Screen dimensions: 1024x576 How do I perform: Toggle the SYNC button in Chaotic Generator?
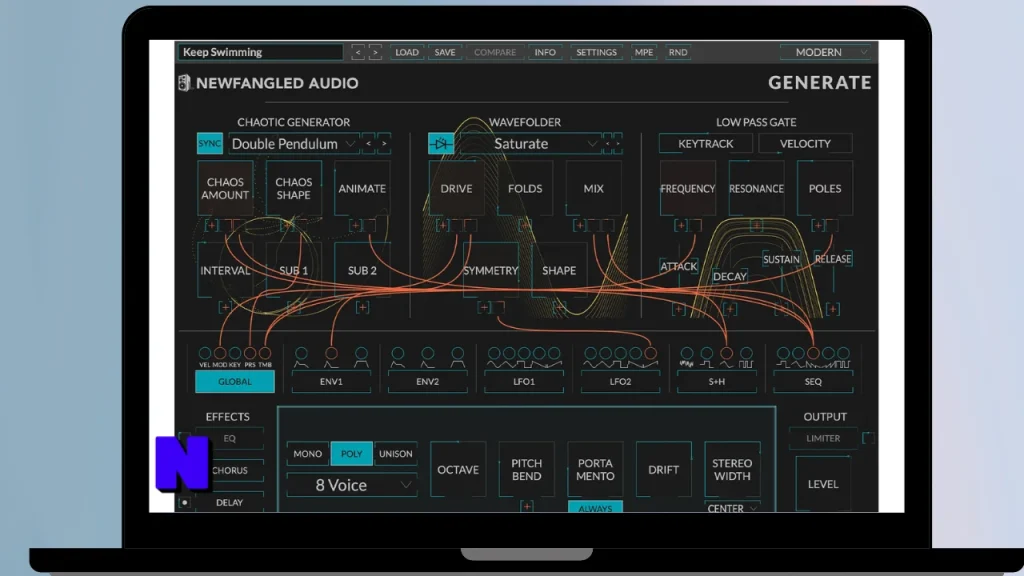[x=210, y=144]
